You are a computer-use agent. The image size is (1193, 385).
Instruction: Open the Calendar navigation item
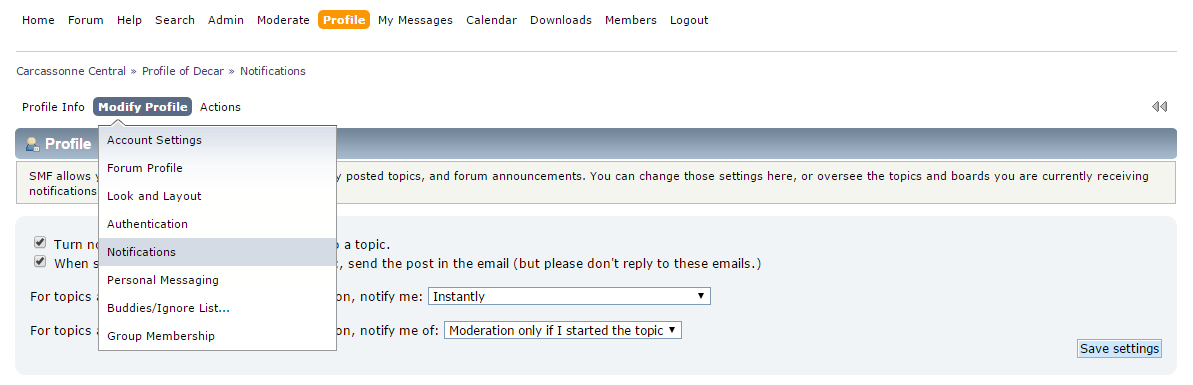pyautogui.click(x=492, y=21)
